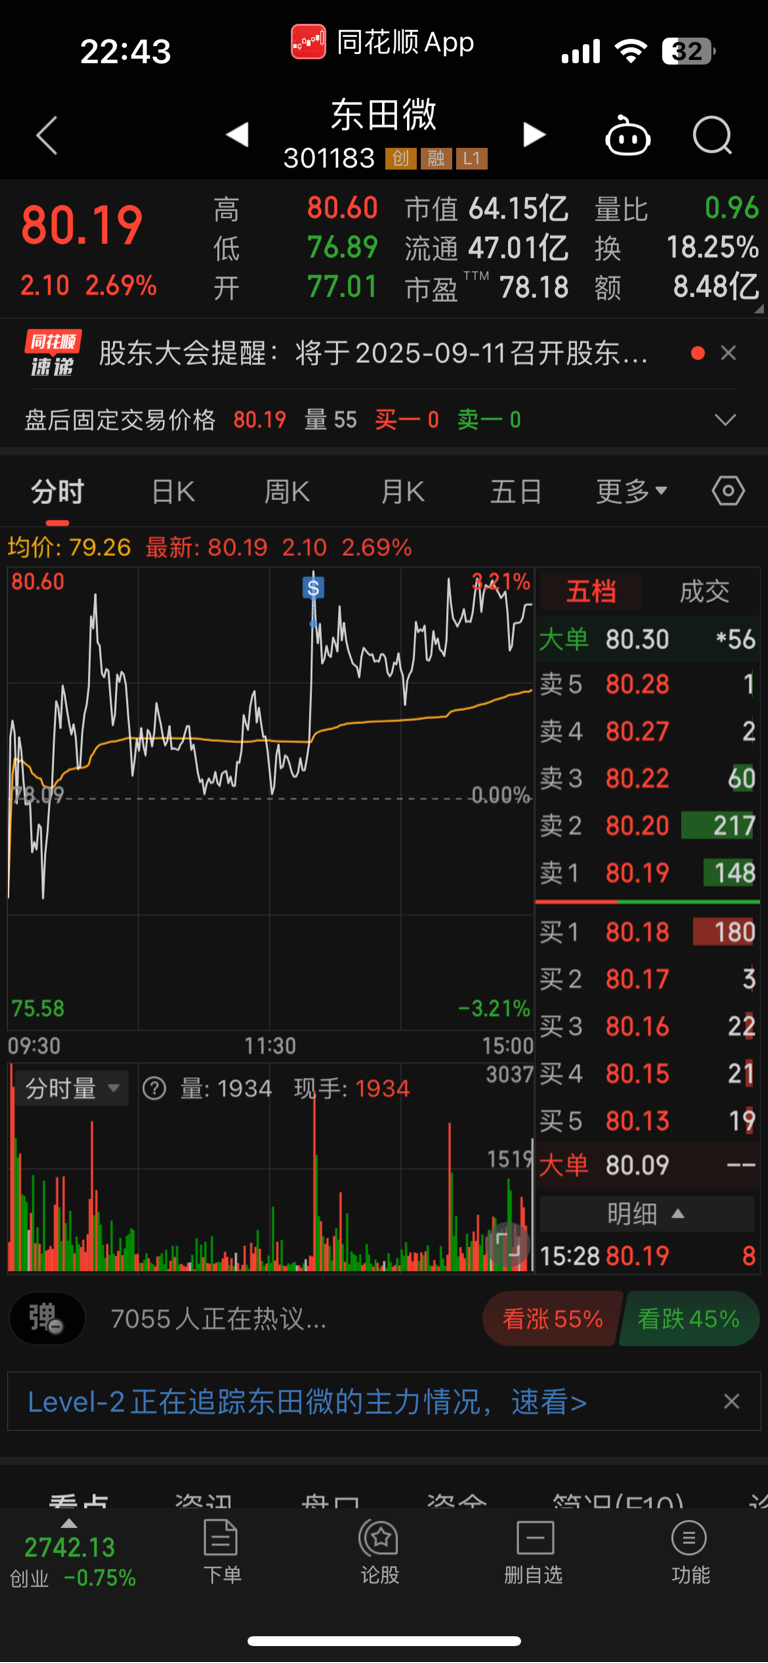768x1663 pixels.
Task: Tap the 融 margin trading badge
Action: click(x=435, y=158)
